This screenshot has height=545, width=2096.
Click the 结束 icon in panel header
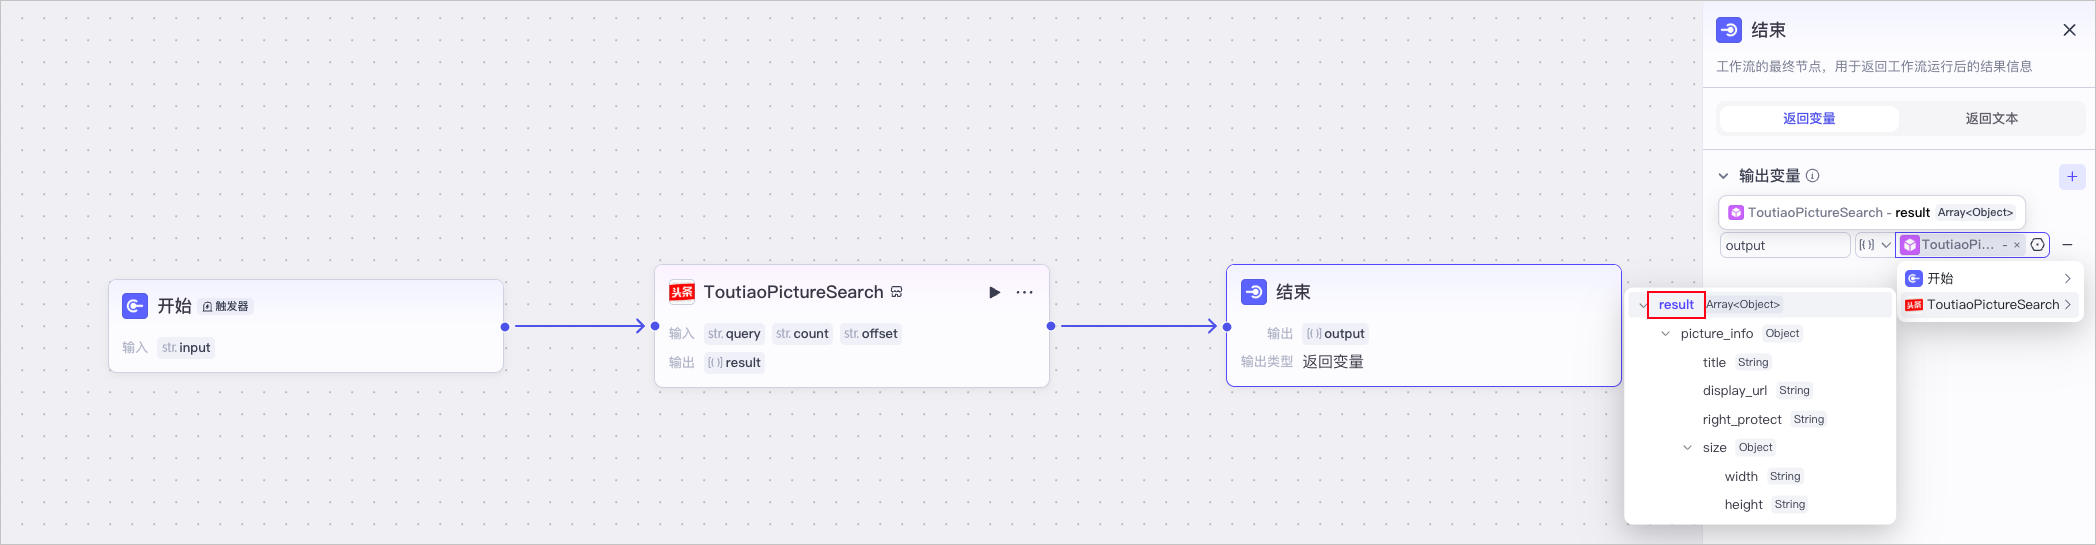1729,30
